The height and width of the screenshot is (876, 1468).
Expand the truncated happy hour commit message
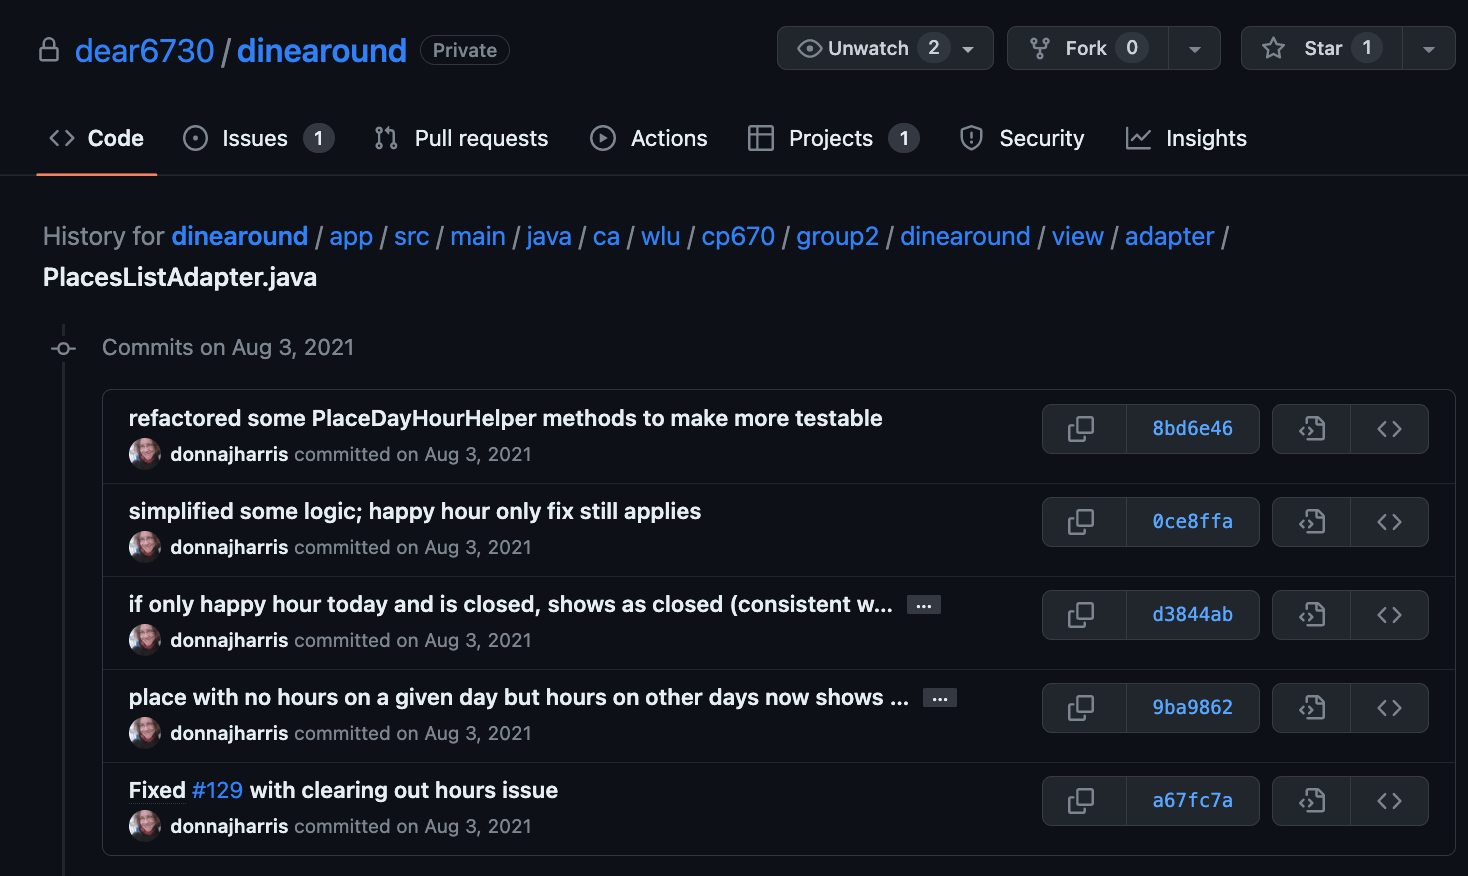pyautogui.click(x=923, y=604)
